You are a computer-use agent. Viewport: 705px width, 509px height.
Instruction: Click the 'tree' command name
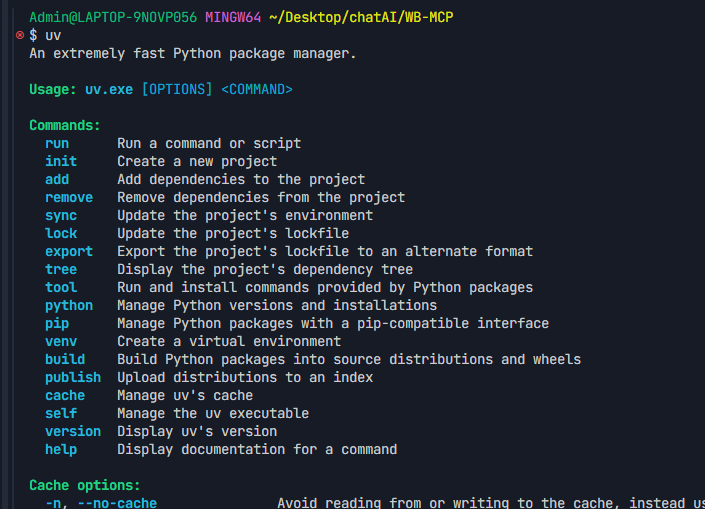tap(61, 269)
